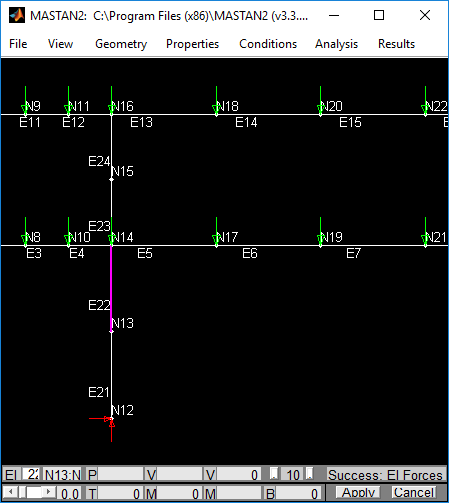Viewport: 449px width, 503px height.
Task: Open the View menu
Action: point(60,44)
